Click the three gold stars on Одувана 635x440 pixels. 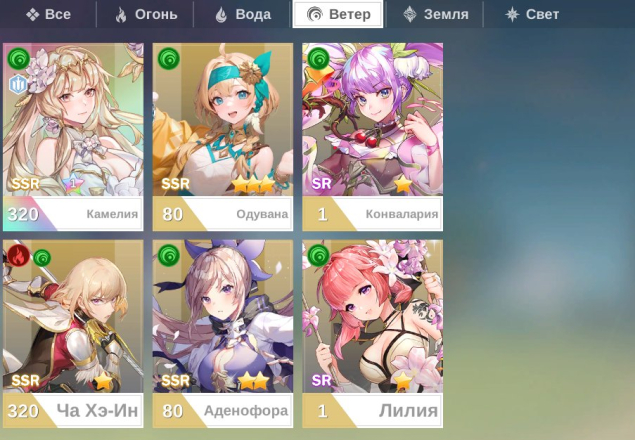254,184
